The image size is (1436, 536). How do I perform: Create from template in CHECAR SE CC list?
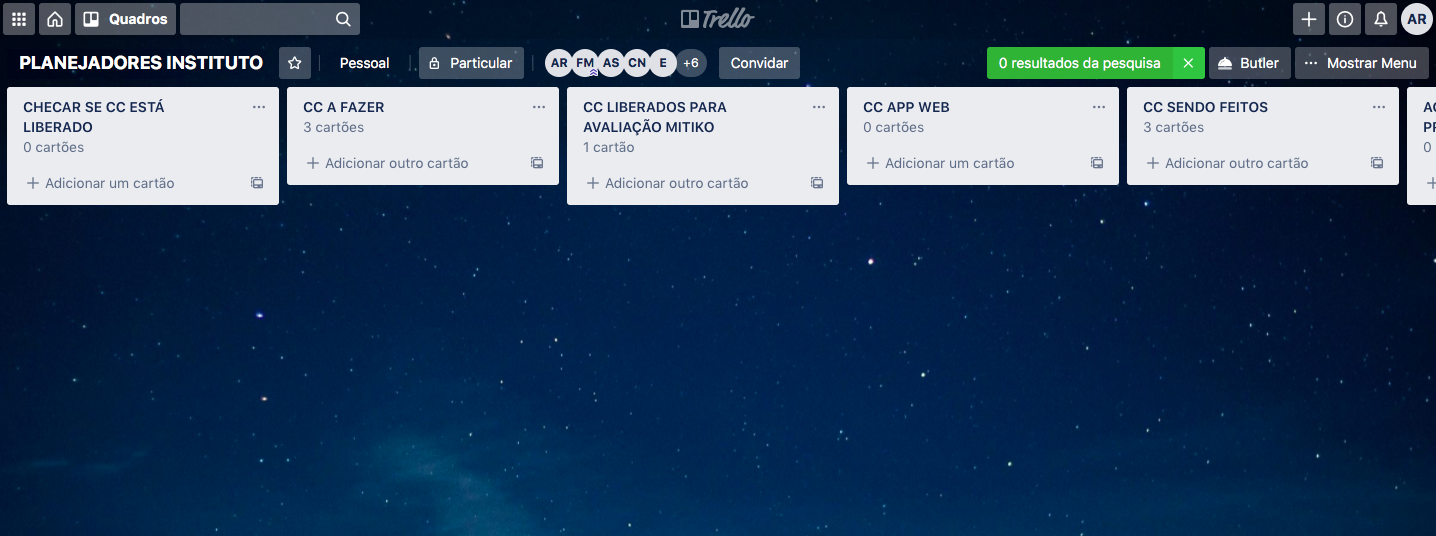tap(257, 183)
